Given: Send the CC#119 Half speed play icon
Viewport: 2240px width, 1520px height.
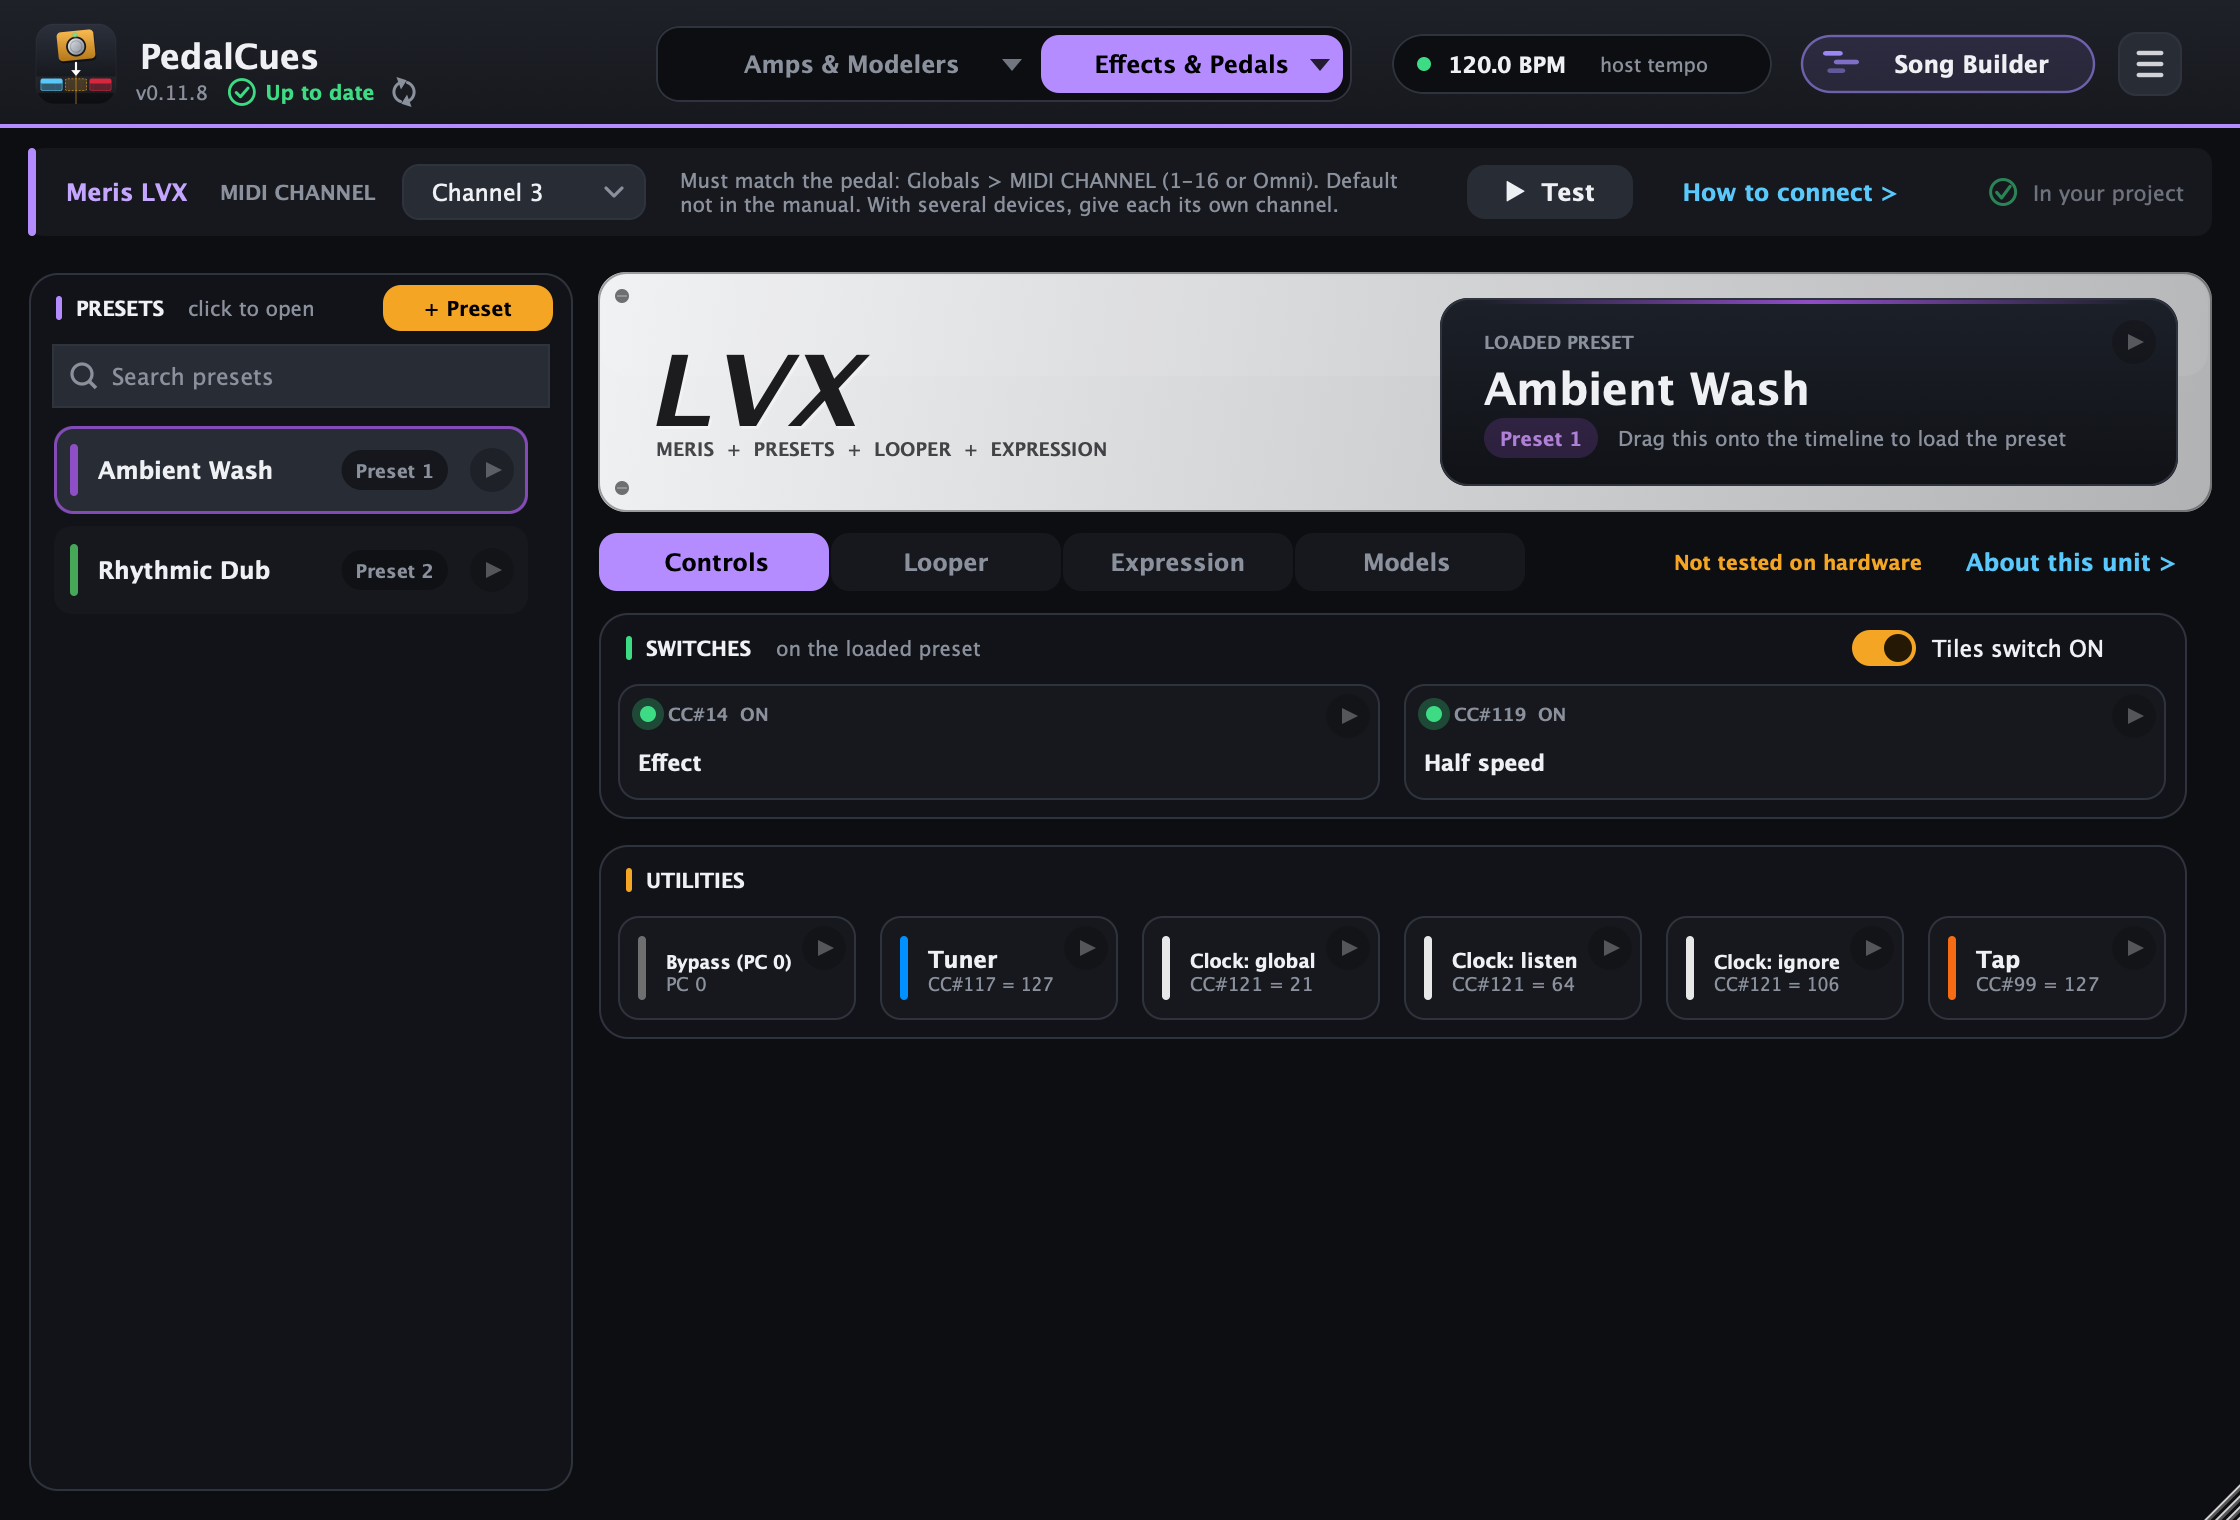Looking at the screenshot, I should pyautogui.click(x=2134, y=715).
